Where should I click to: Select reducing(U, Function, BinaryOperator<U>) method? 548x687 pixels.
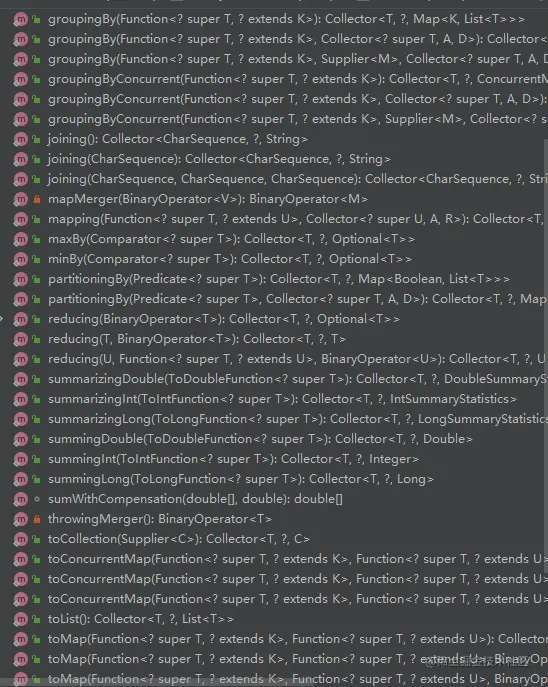297,359
